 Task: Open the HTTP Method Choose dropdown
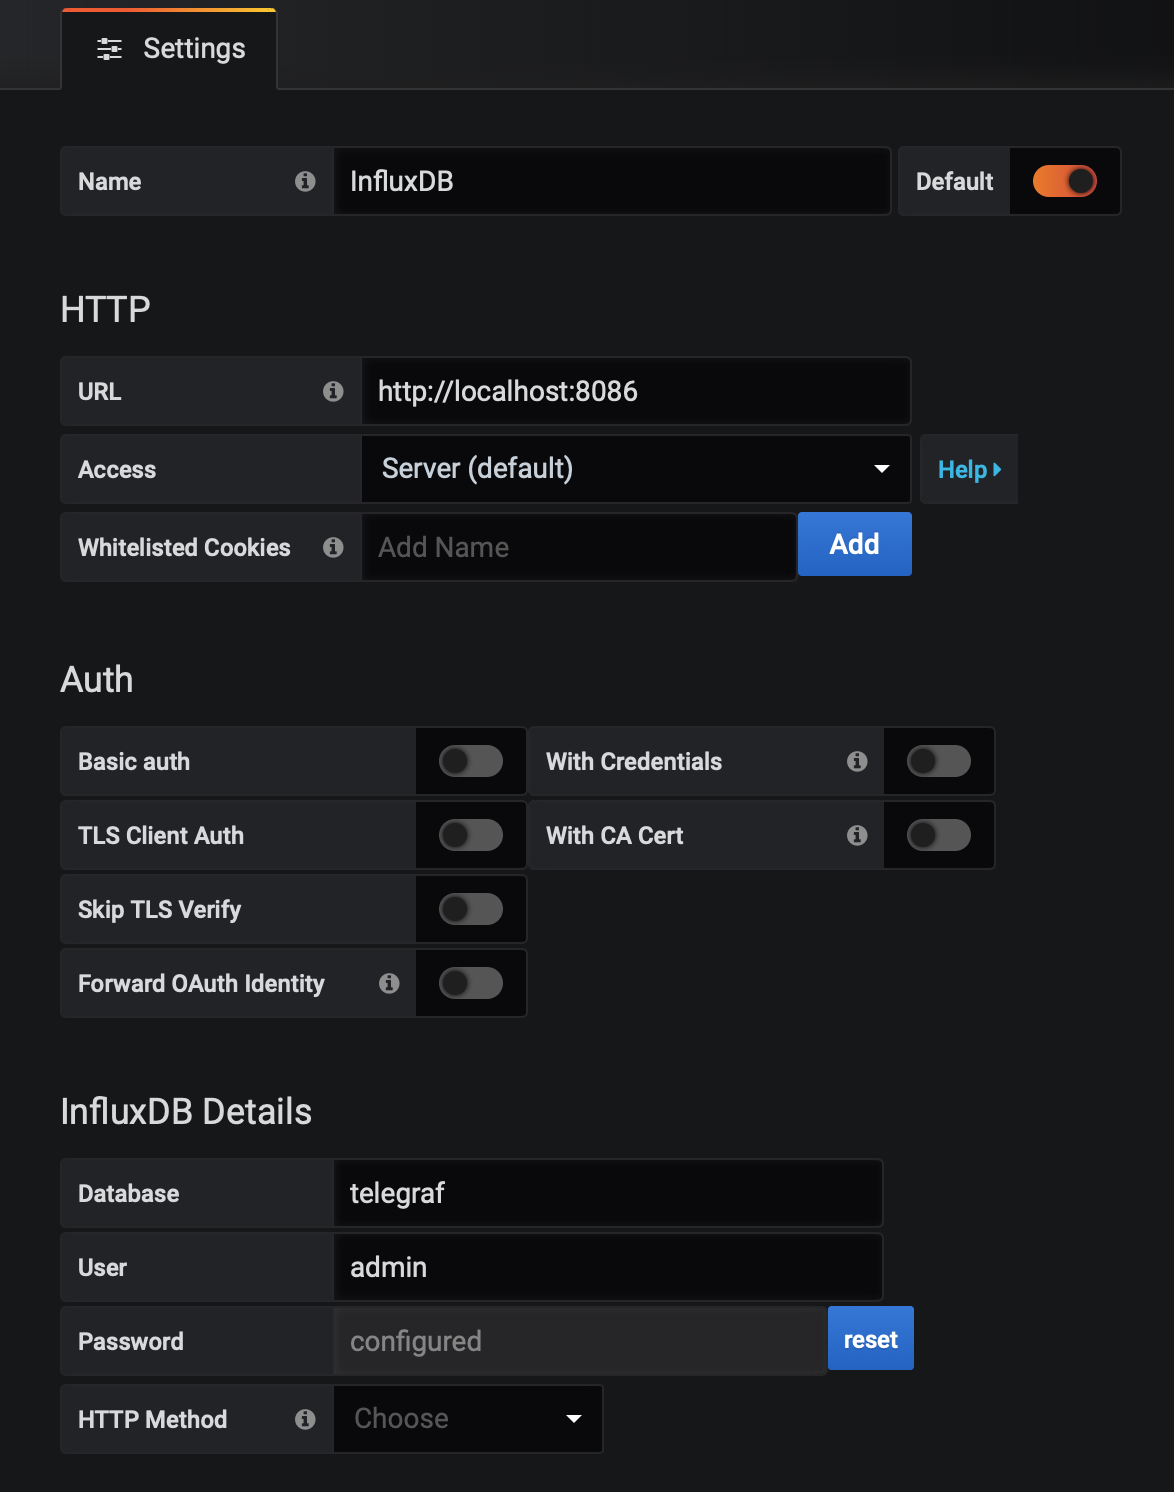pyautogui.click(x=468, y=1419)
